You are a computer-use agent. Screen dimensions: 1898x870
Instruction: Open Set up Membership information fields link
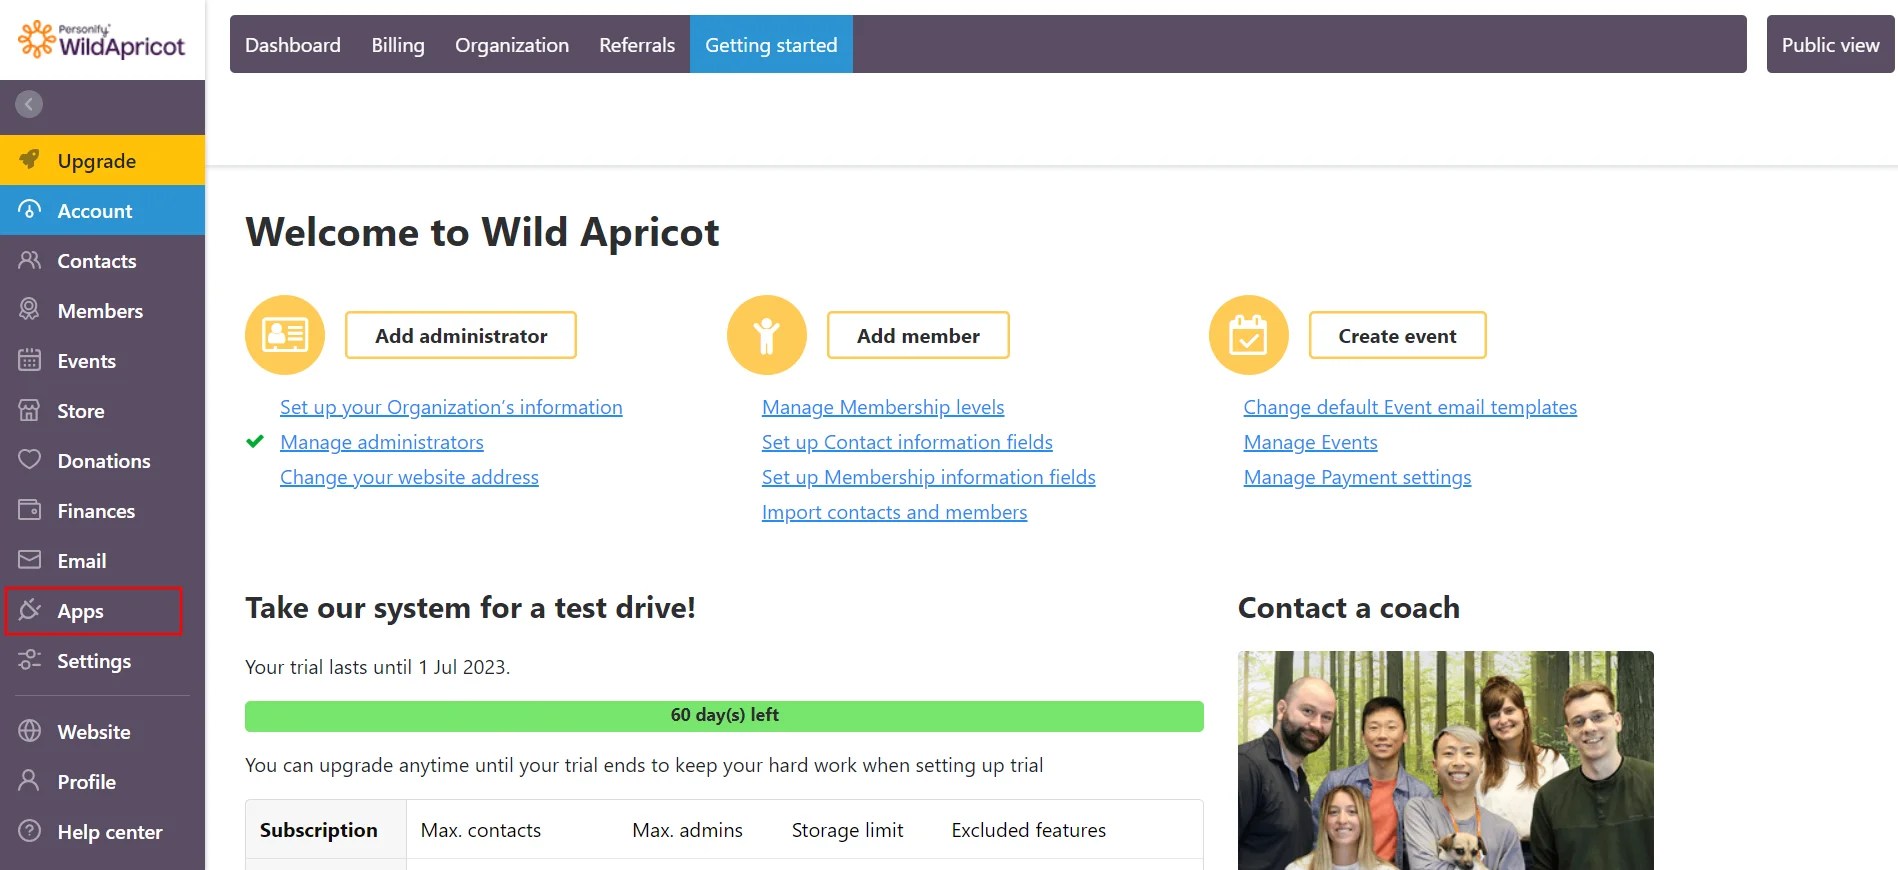pyautogui.click(x=929, y=477)
